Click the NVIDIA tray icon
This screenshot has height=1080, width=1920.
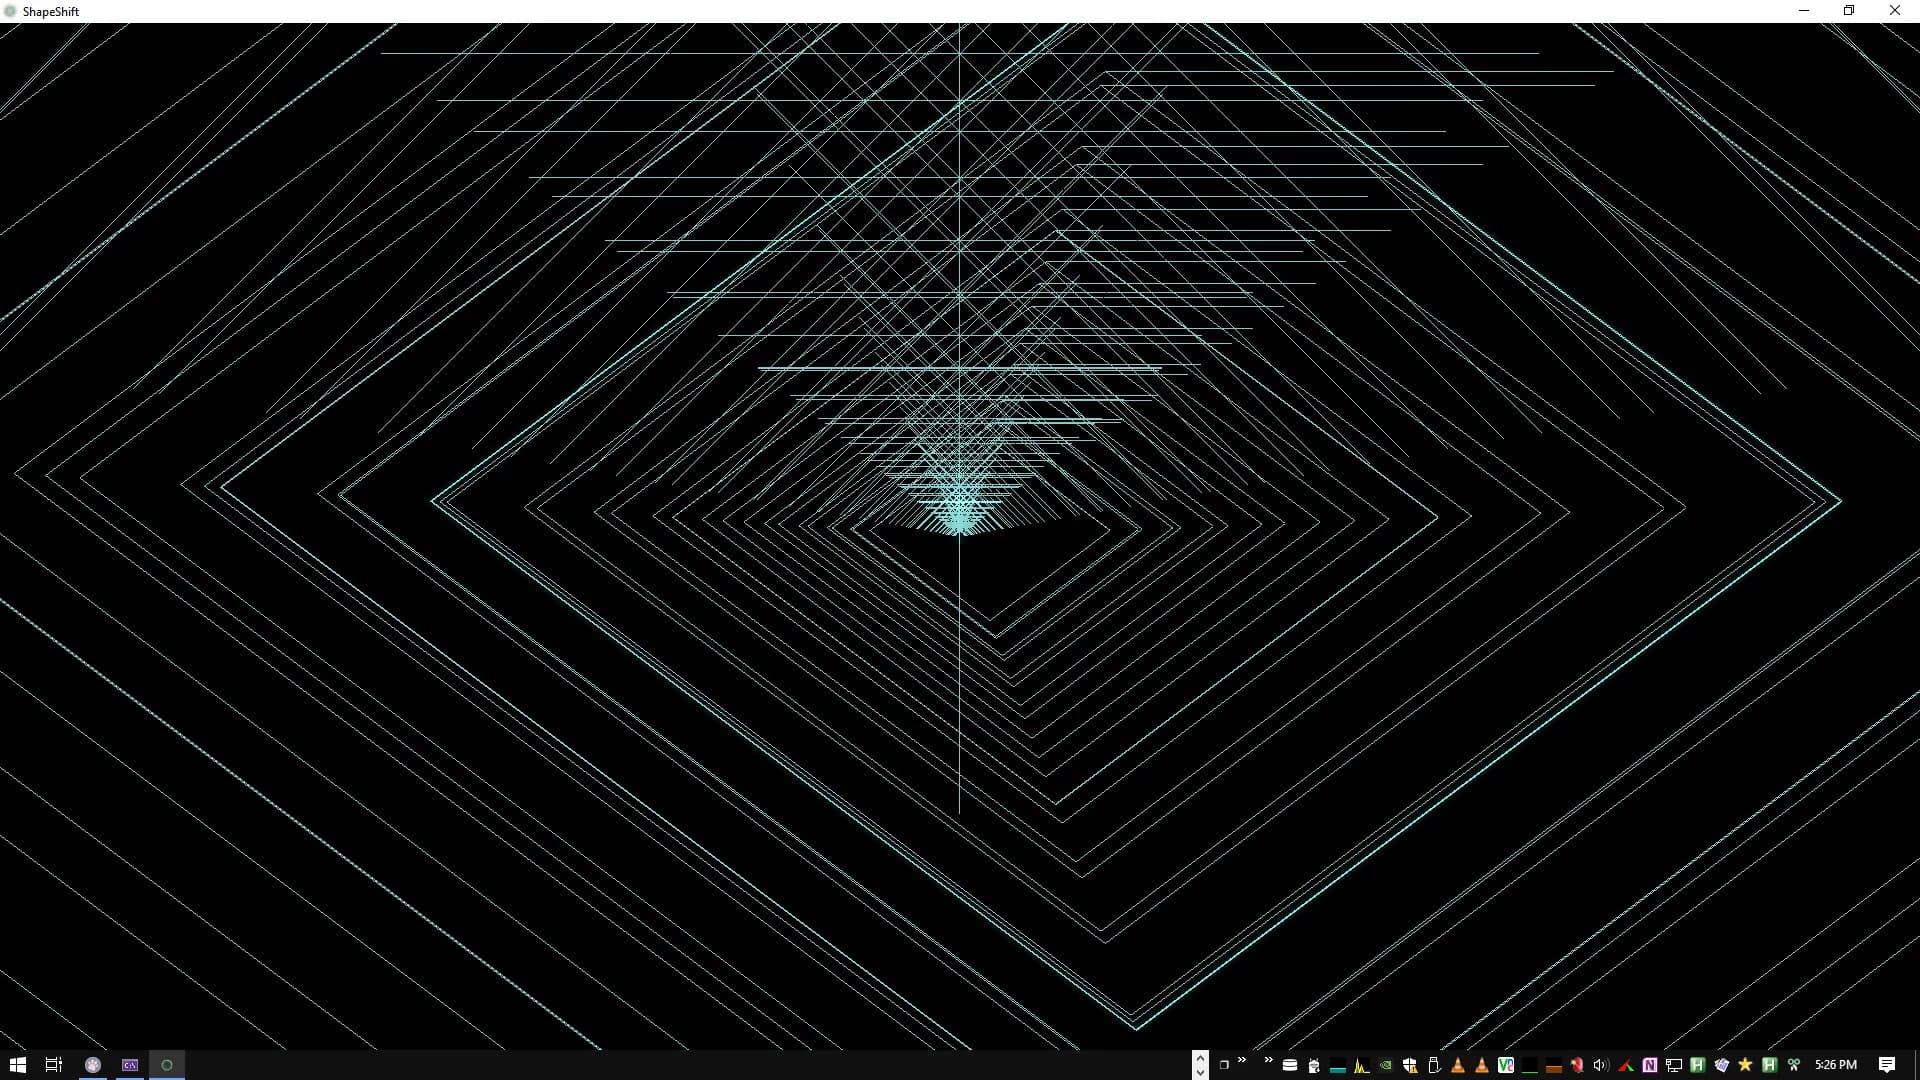pos(1386,1065)
